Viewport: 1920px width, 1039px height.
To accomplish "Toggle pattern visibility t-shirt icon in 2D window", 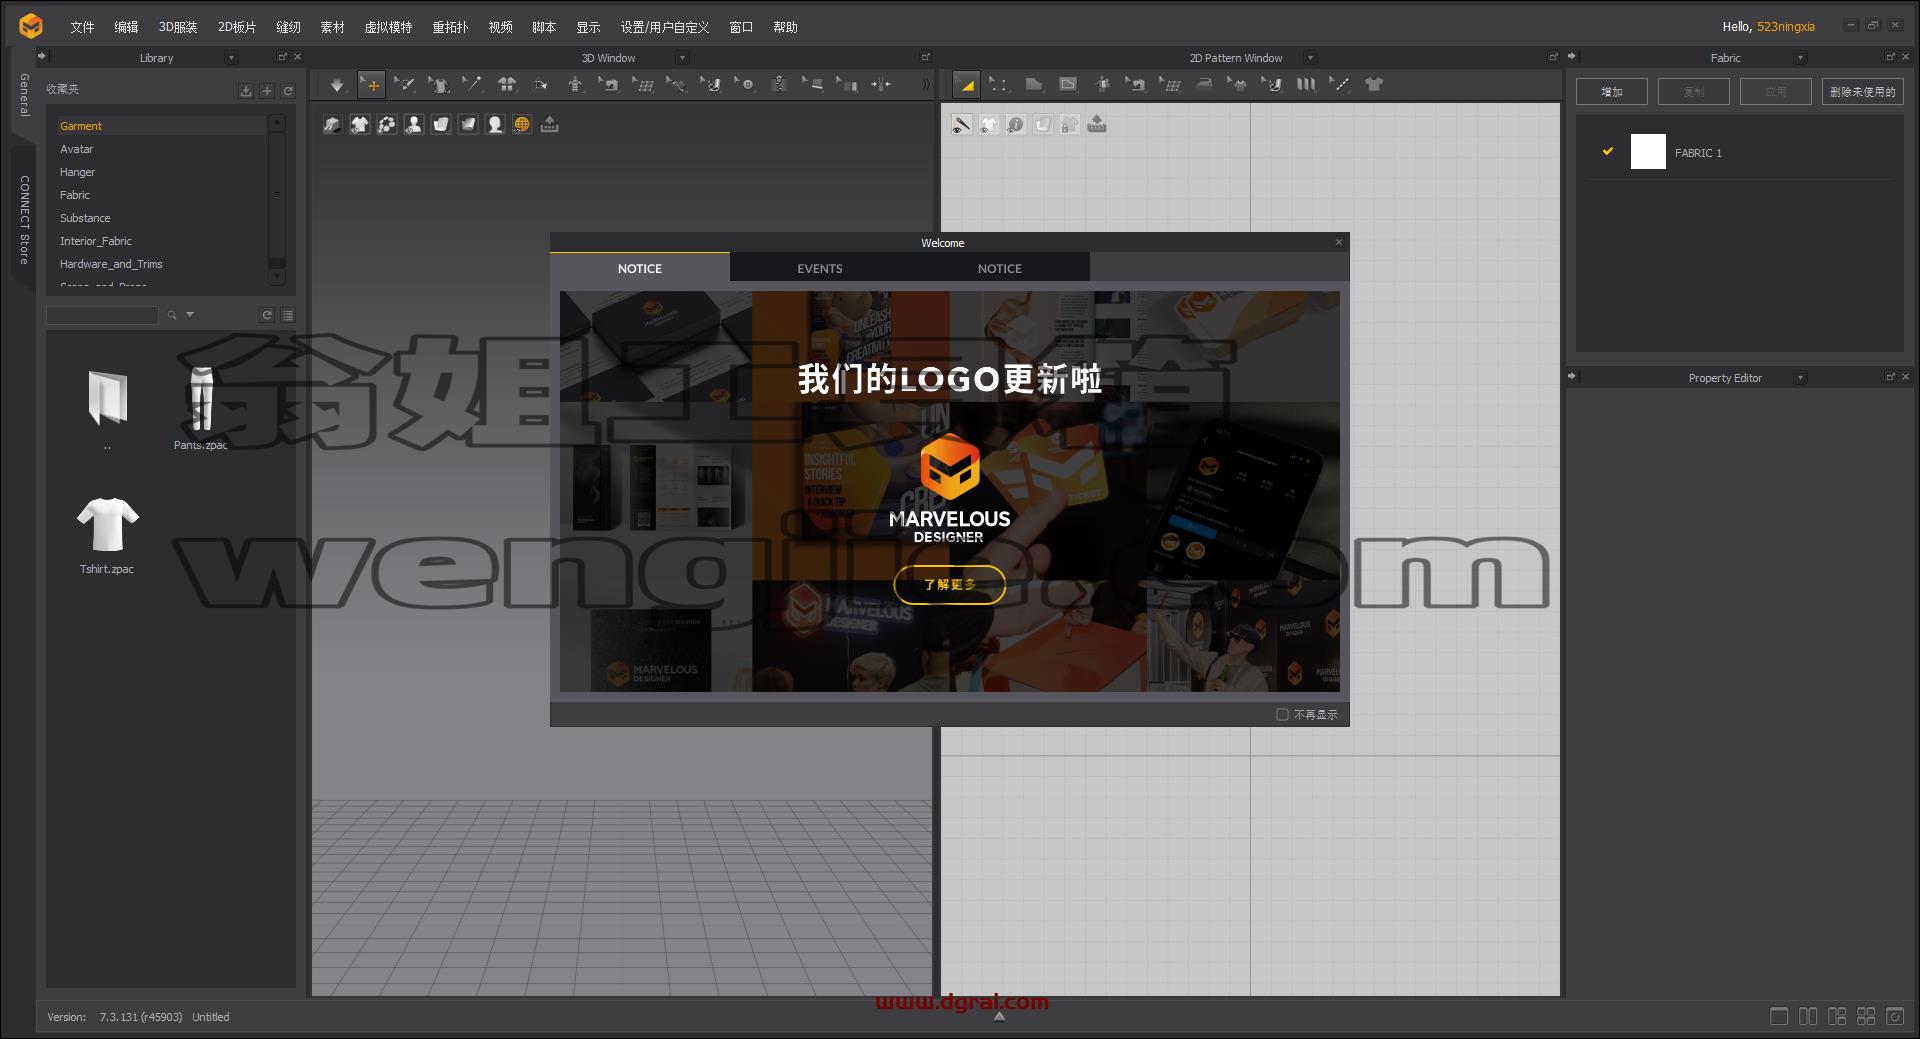I will (x=989, y=124).
